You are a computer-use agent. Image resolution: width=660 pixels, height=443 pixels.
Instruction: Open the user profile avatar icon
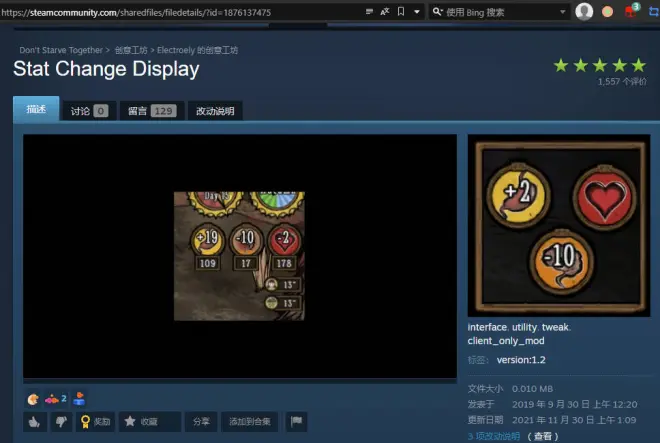[x=585, y=11]
